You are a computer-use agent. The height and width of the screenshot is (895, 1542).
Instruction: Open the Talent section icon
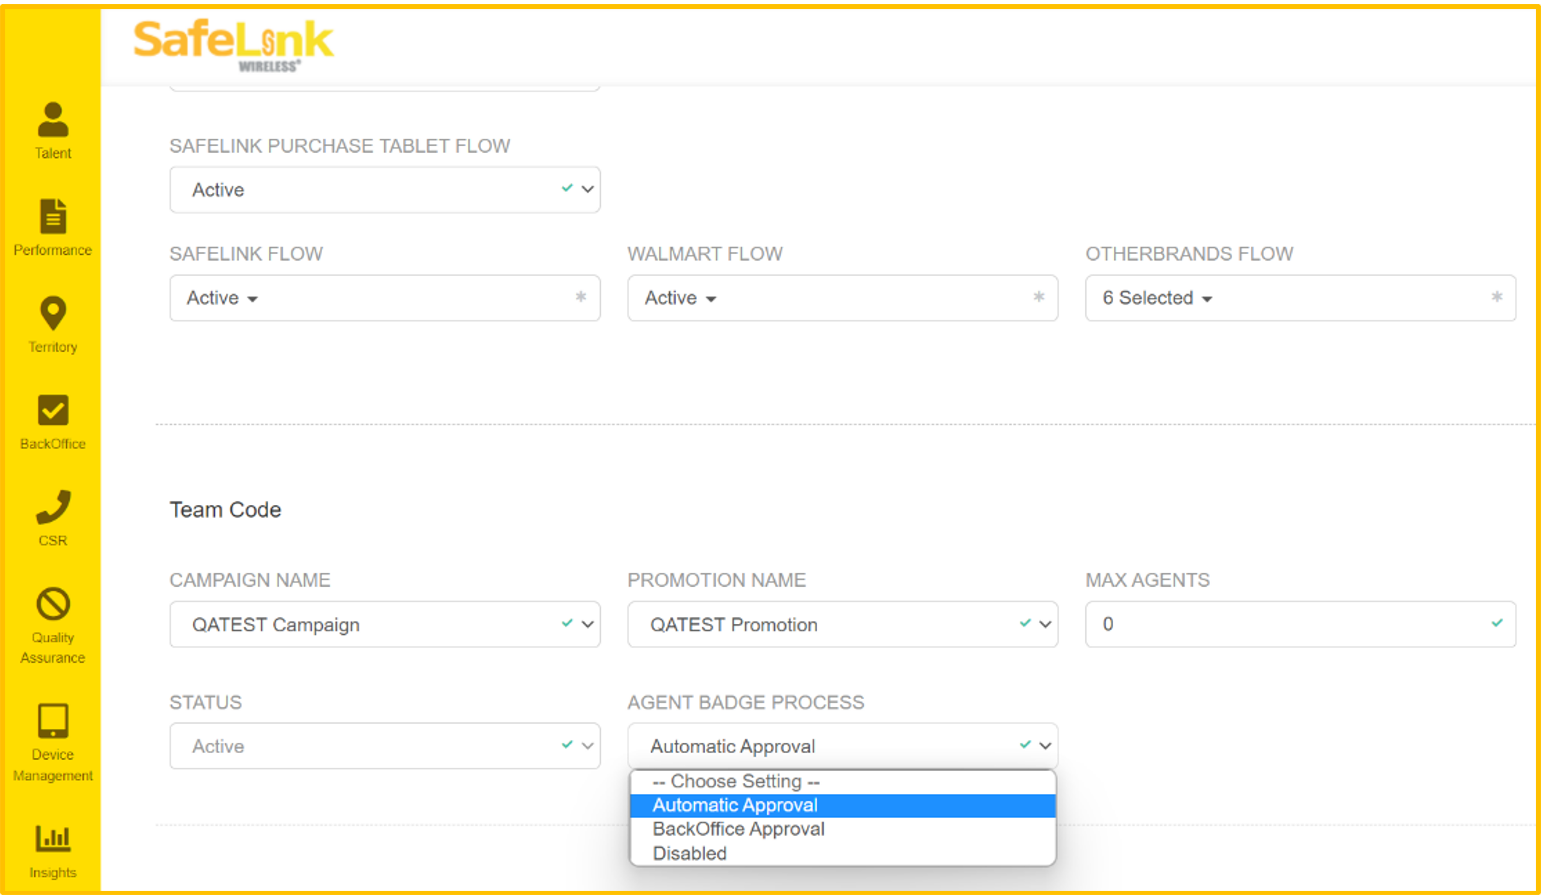[x=53, y=120]
